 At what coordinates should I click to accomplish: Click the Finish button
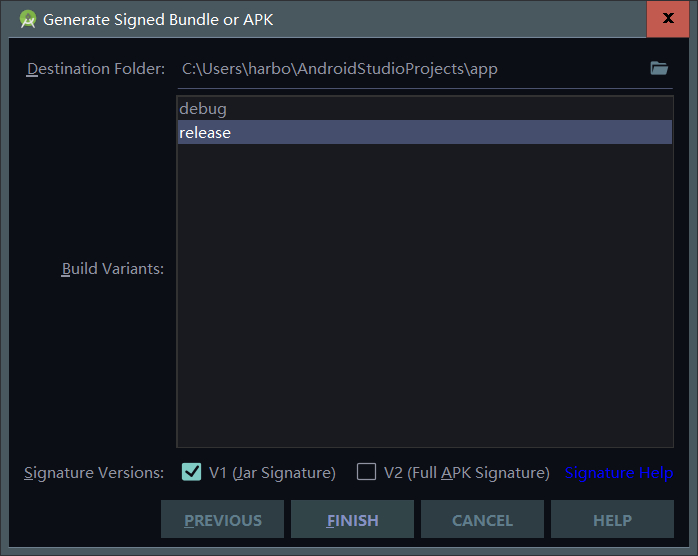pos(353,519)
